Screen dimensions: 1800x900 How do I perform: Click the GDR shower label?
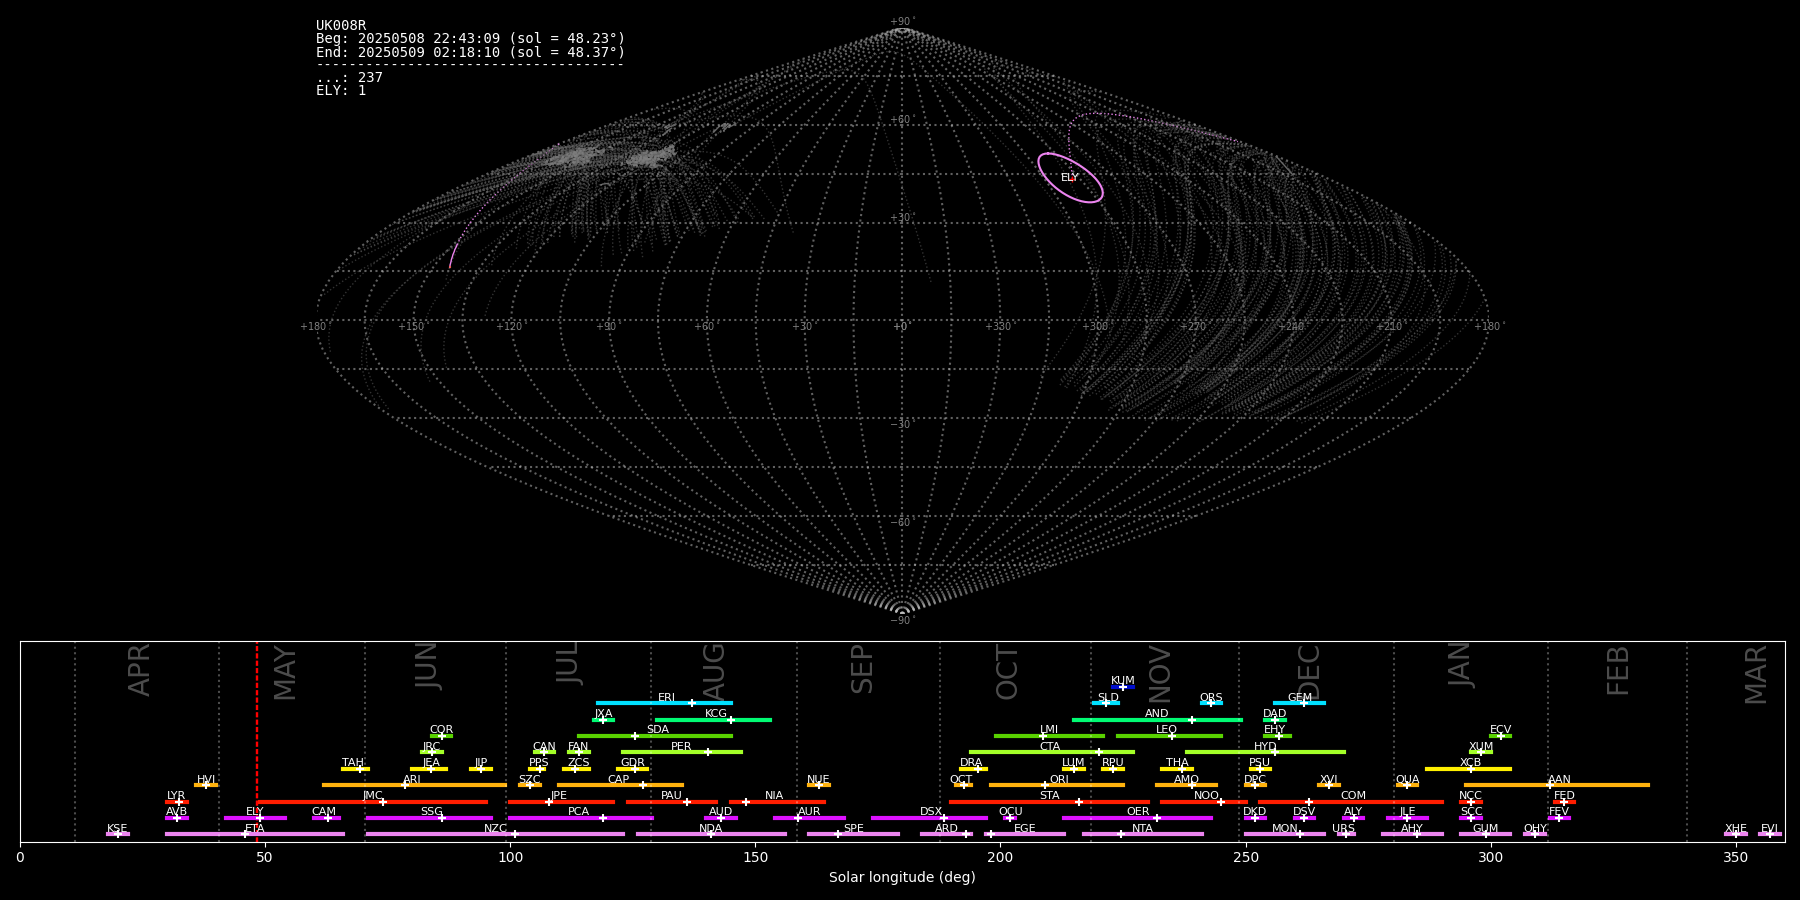click(x=633, y=763)
